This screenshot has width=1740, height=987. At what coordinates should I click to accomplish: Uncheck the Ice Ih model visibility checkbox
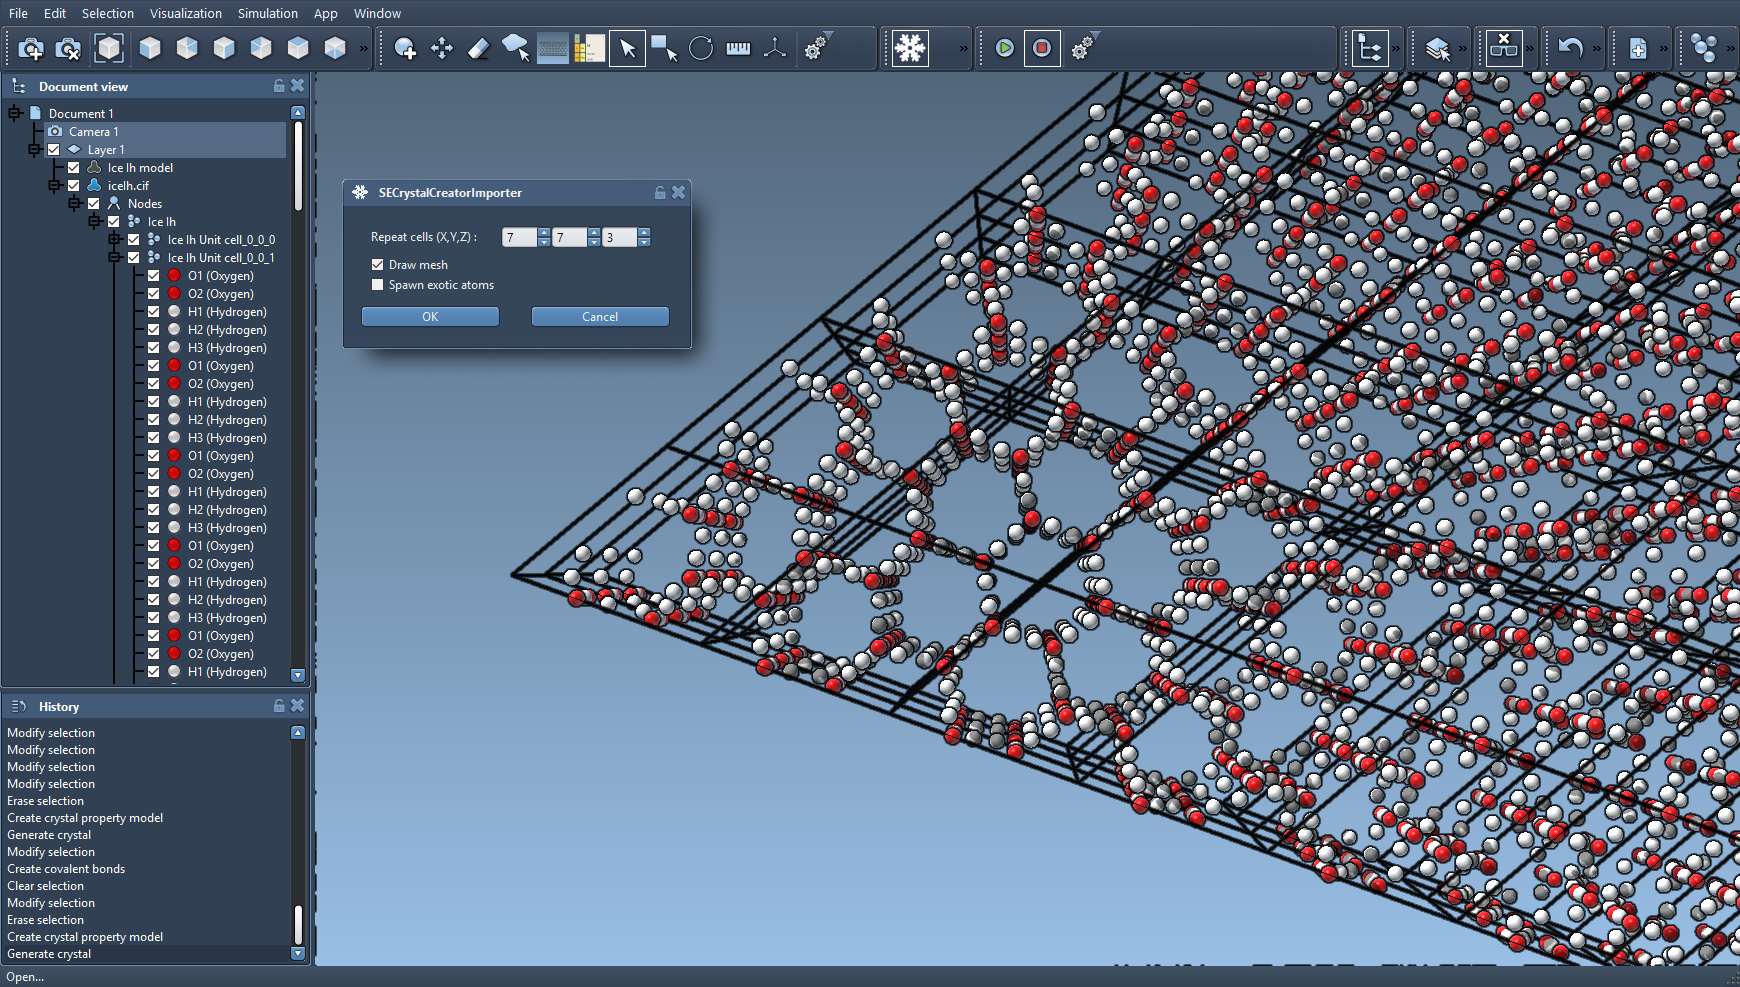pos(74,168)
